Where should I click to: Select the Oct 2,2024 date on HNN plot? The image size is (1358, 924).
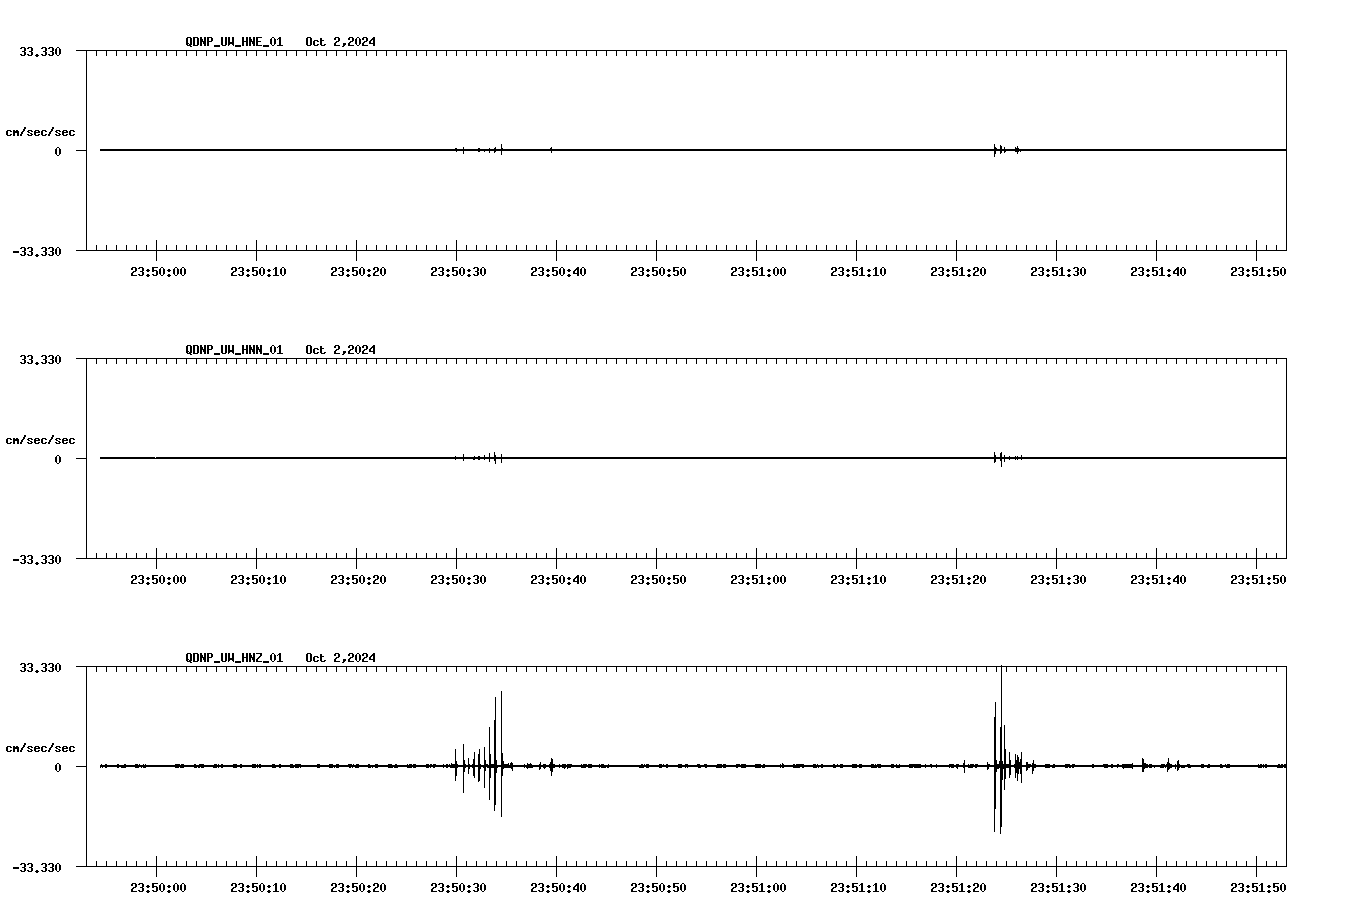(x=341, y=350)
